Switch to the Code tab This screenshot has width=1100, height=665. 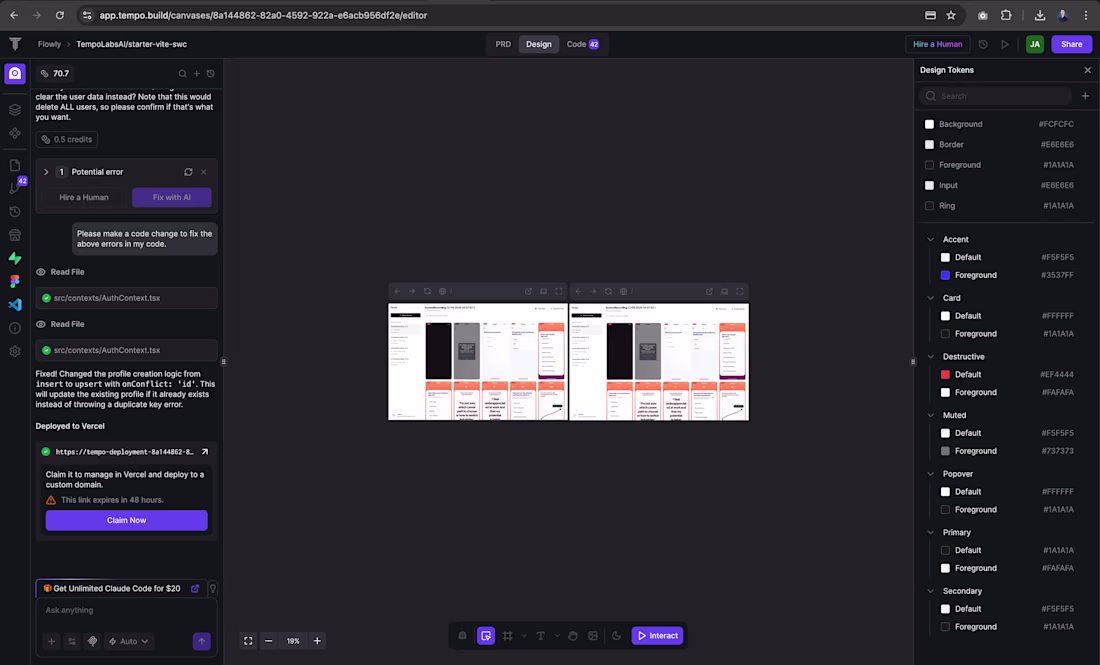582,44
